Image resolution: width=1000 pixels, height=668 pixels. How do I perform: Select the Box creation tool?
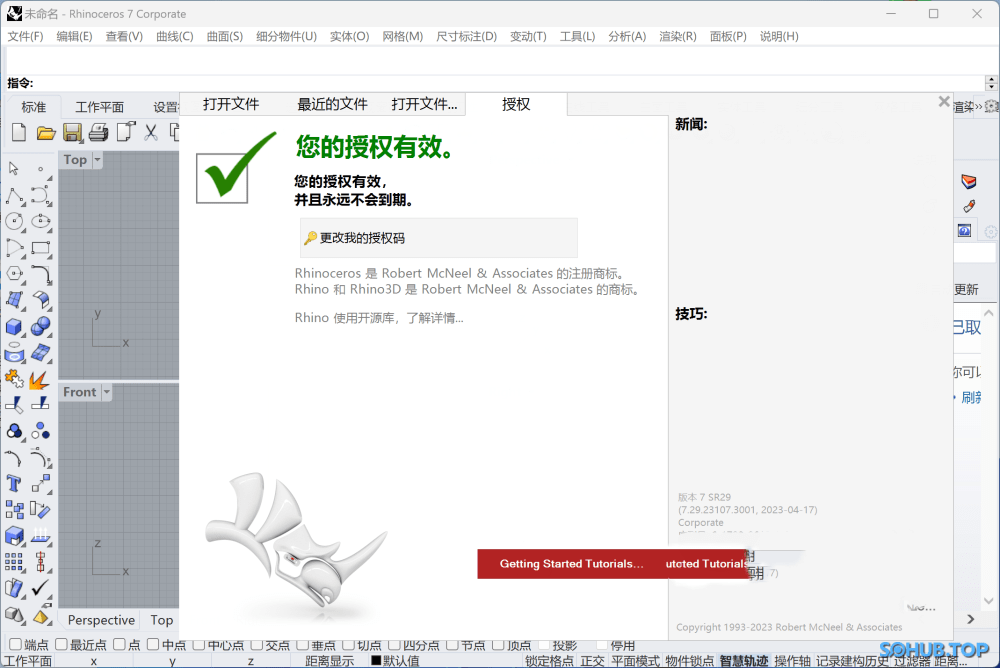click(14, 326)
